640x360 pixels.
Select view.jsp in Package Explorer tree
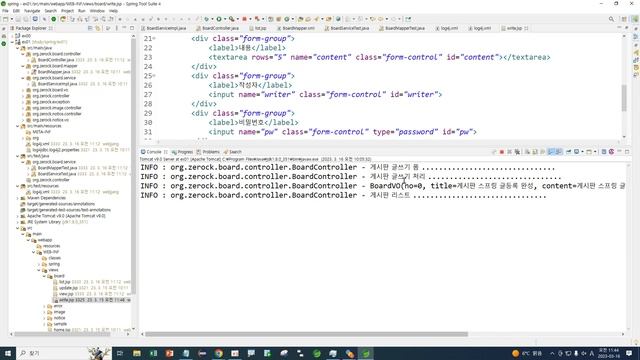click(x=66, y=294)
